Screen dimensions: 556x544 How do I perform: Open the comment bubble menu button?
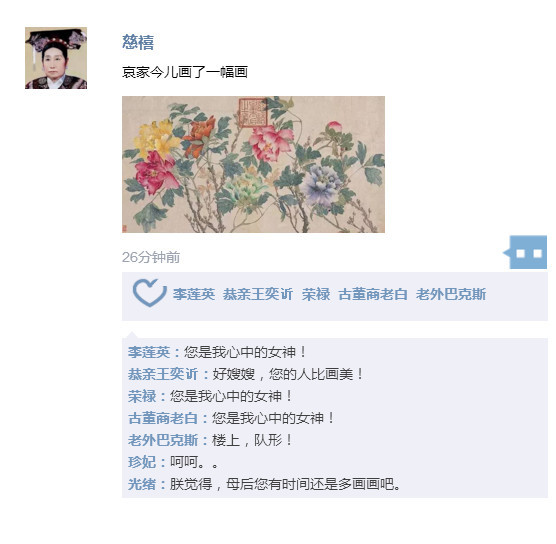point(525,252)
